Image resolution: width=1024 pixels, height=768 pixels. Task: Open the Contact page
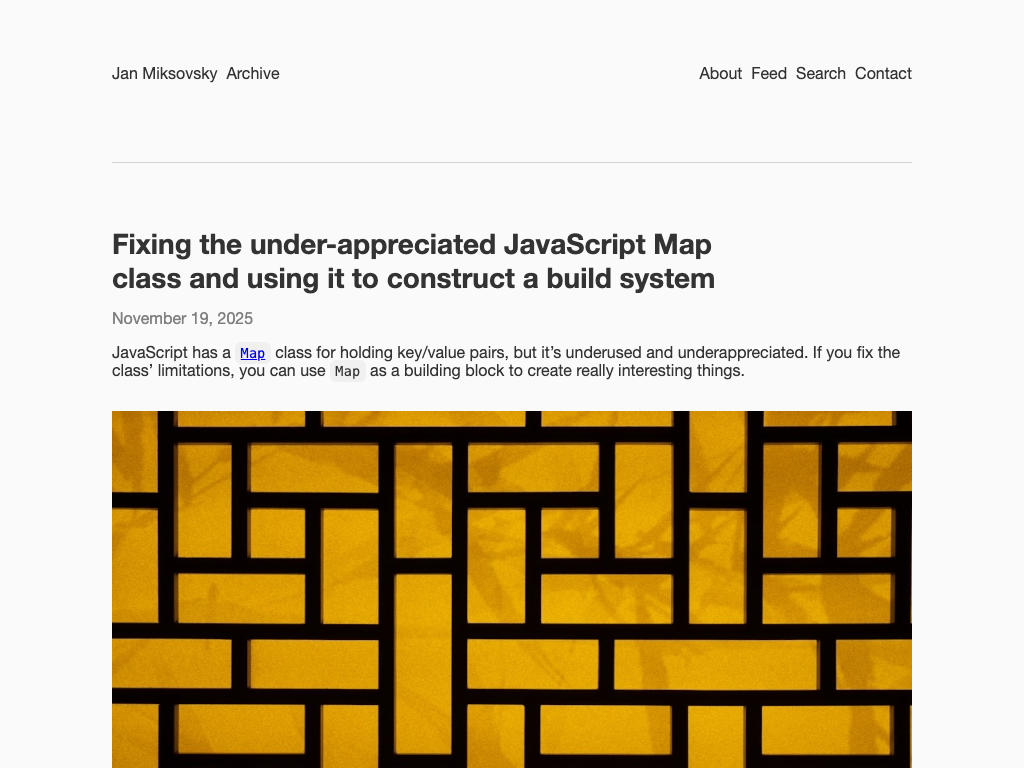point(883,74)
